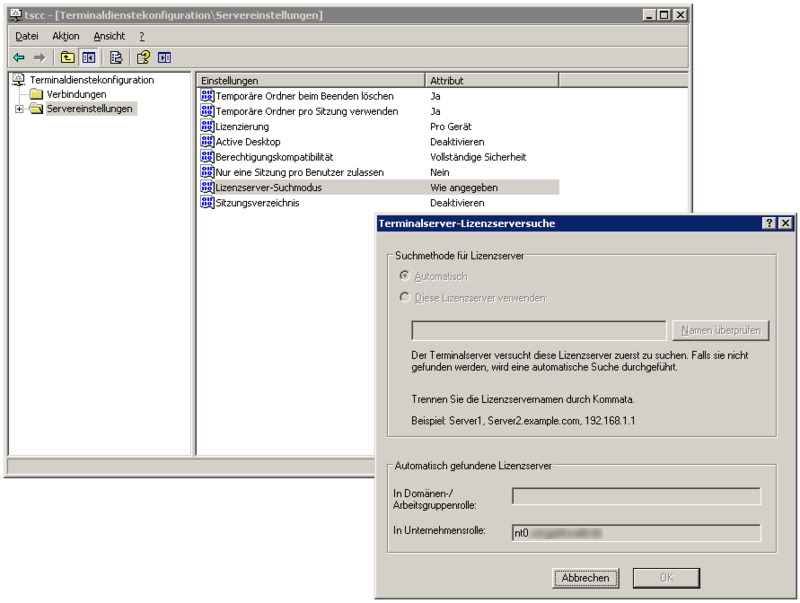The height and width of the screenshot is (603, 800).
Task: Click inside the license server input field
Action: [x=537, y=331]
